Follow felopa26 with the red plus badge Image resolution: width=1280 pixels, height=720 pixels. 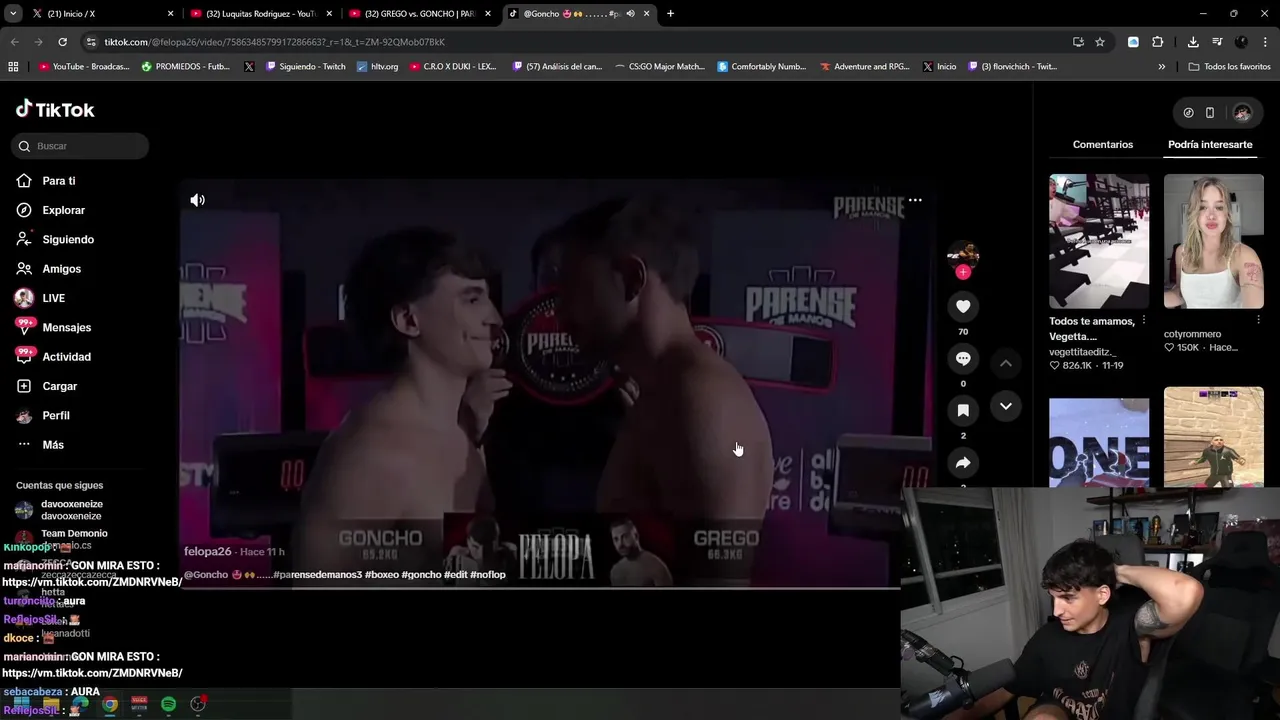tap(963, 272)
